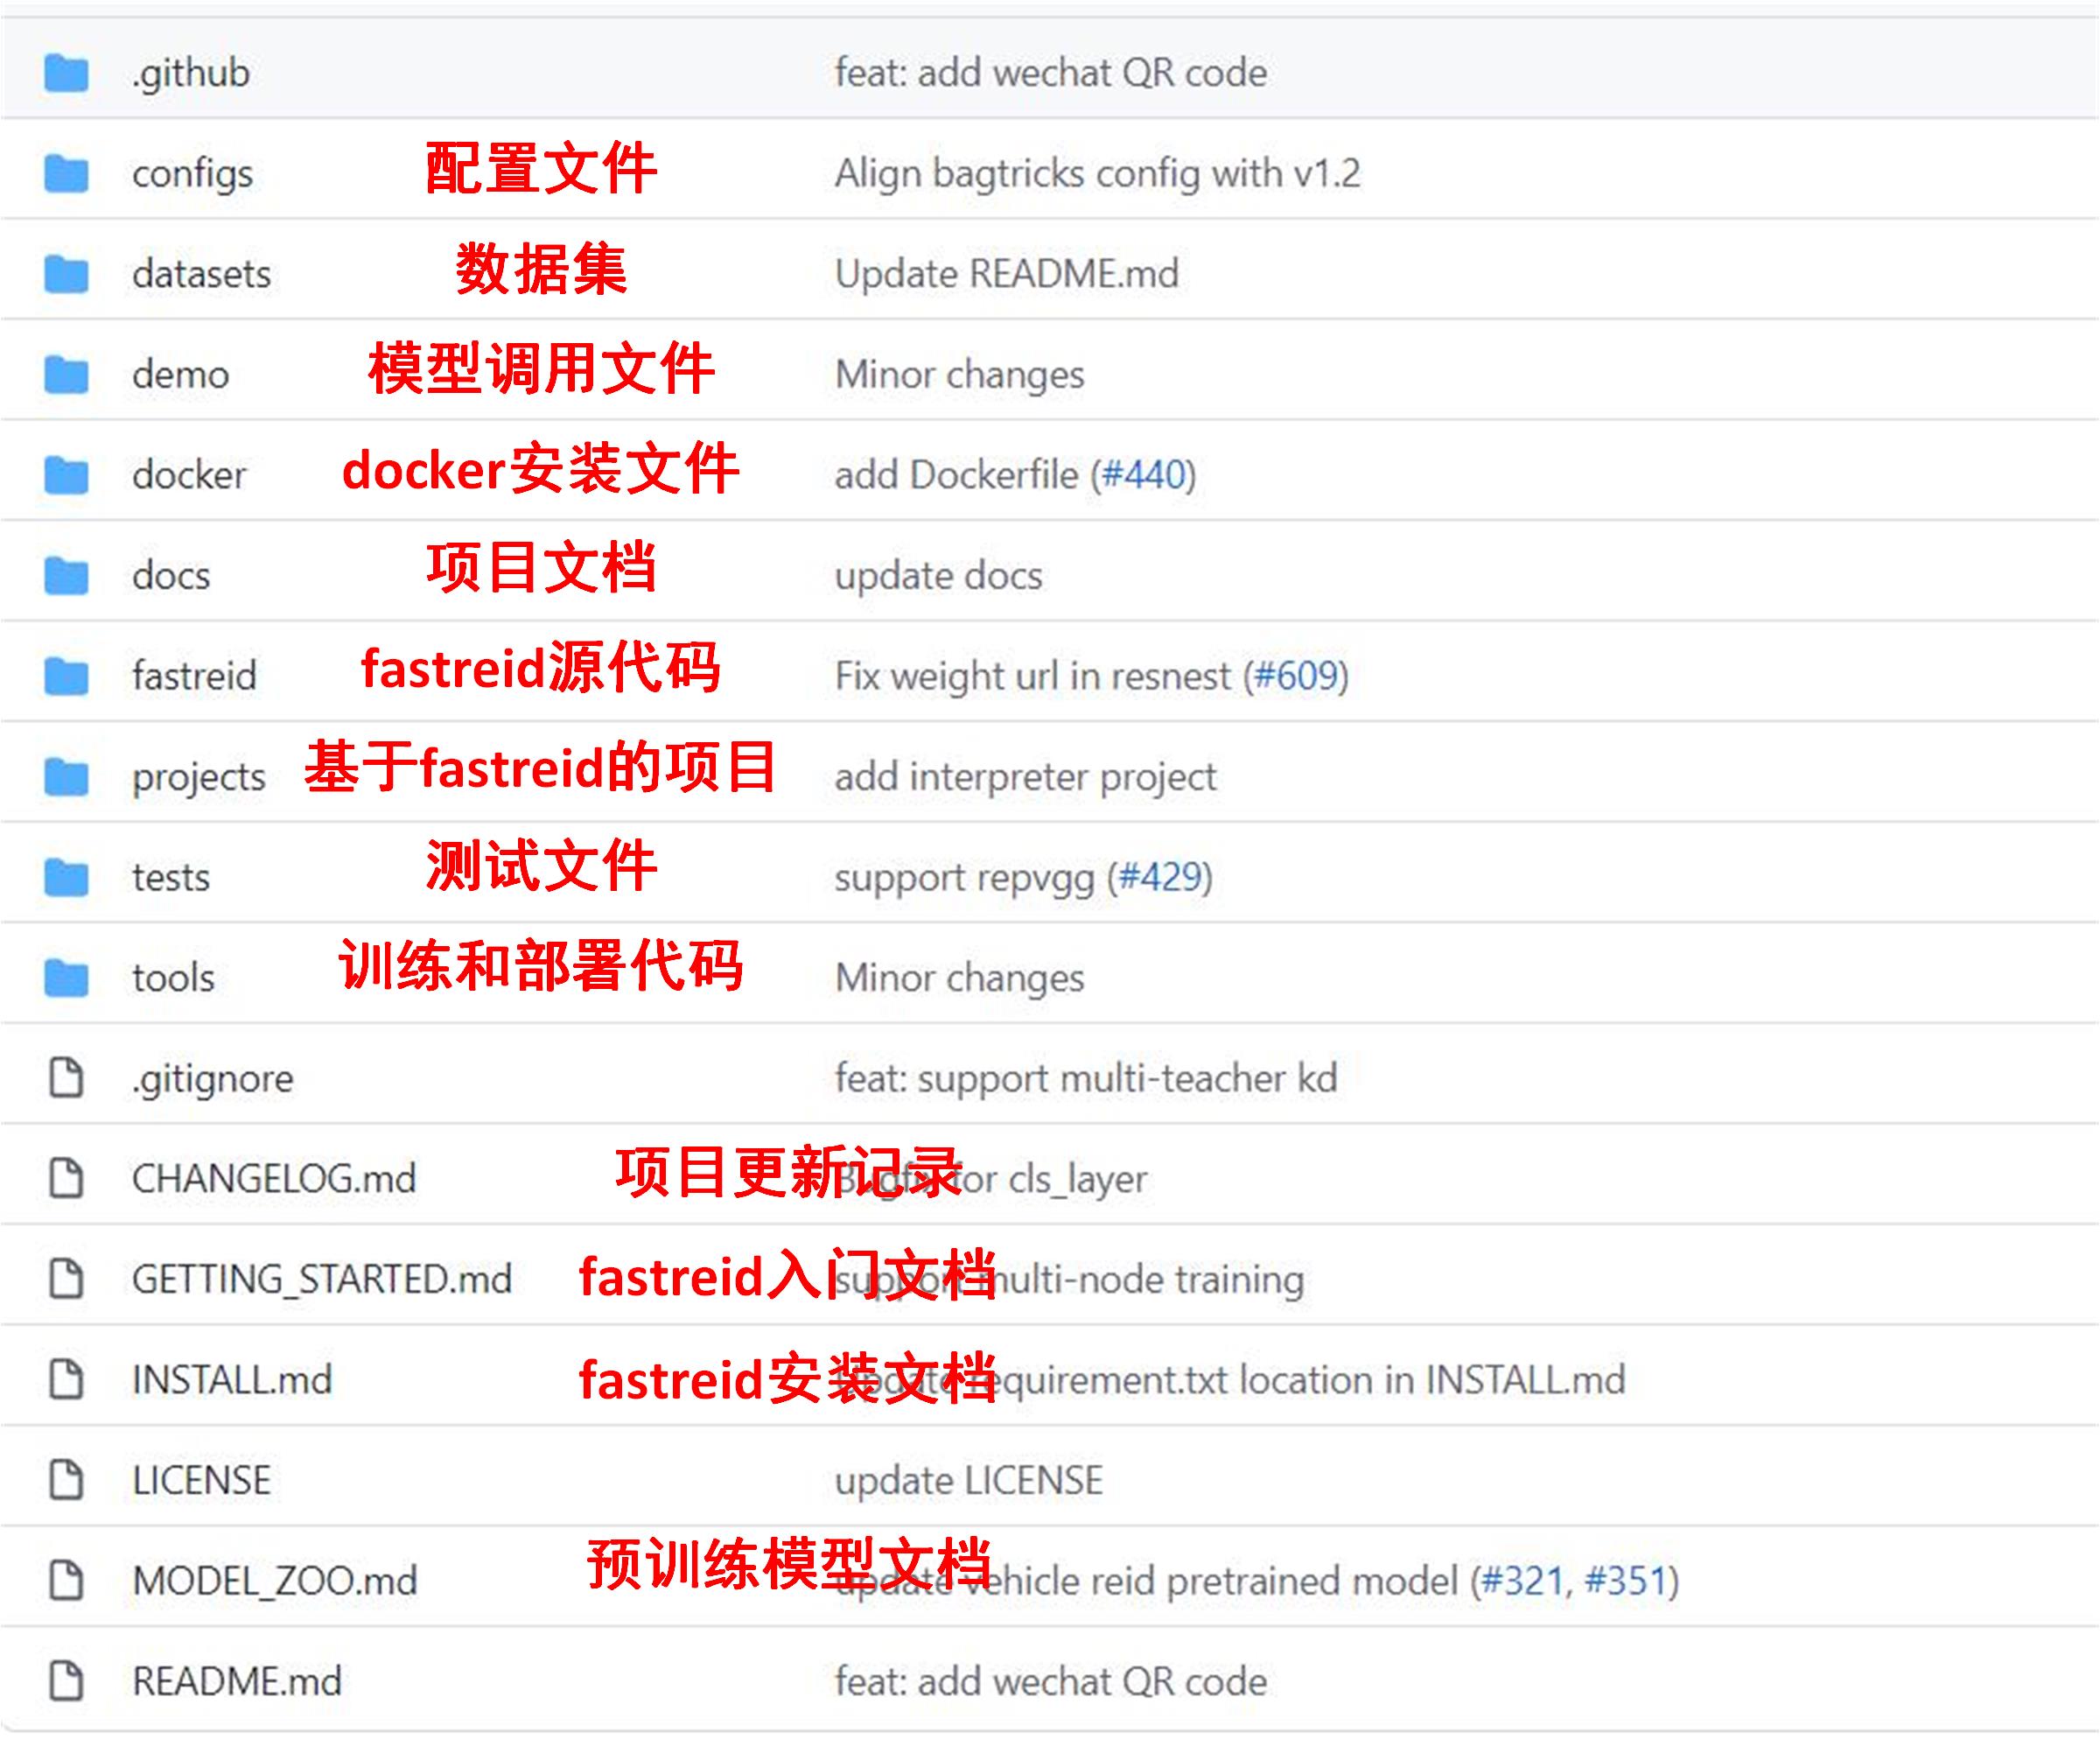
Task: Click the CHANGELOG.md file icon
Action: pos(66,1178)
